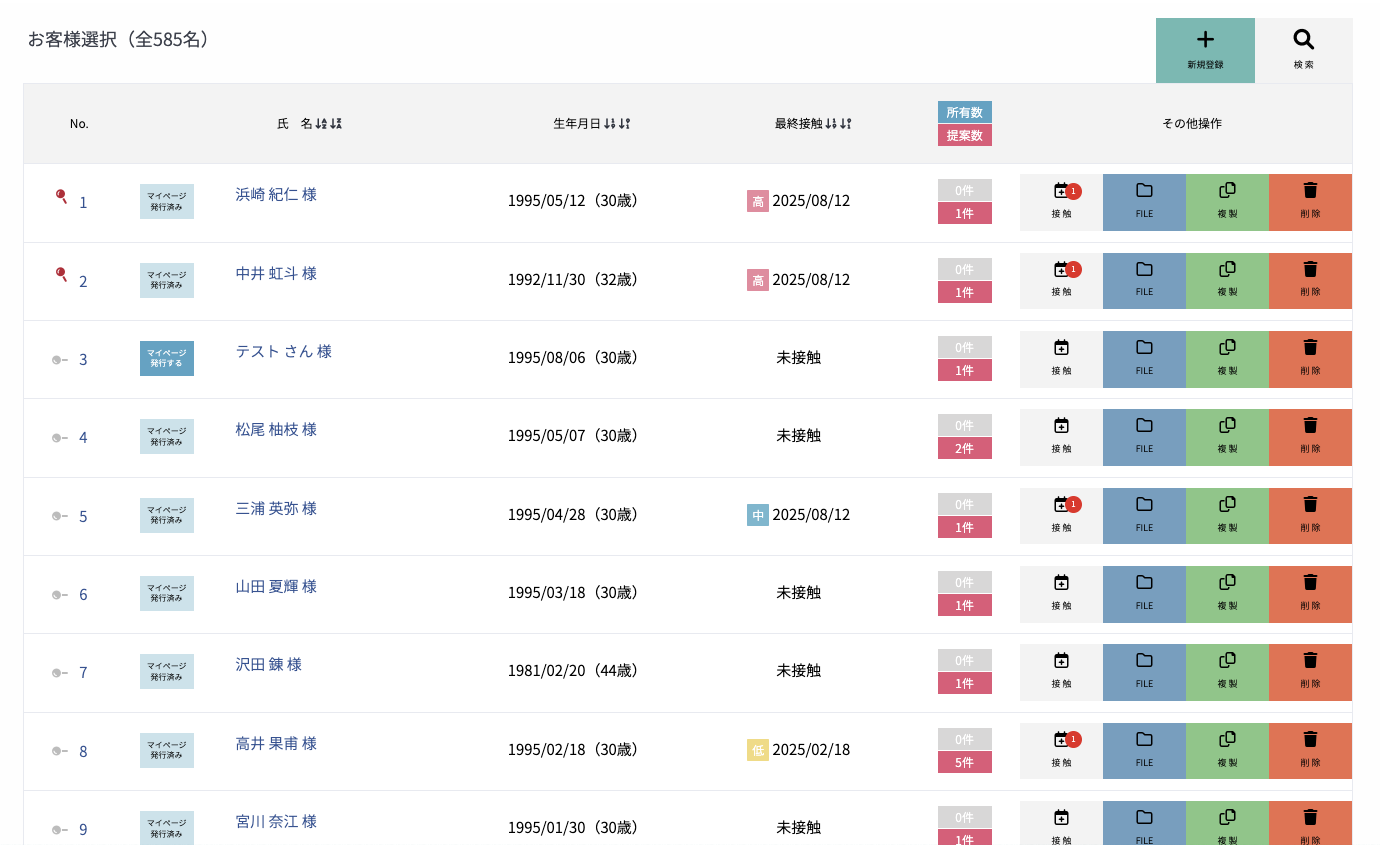Duplicate the 高井 果甫 record

point(1227,751)
